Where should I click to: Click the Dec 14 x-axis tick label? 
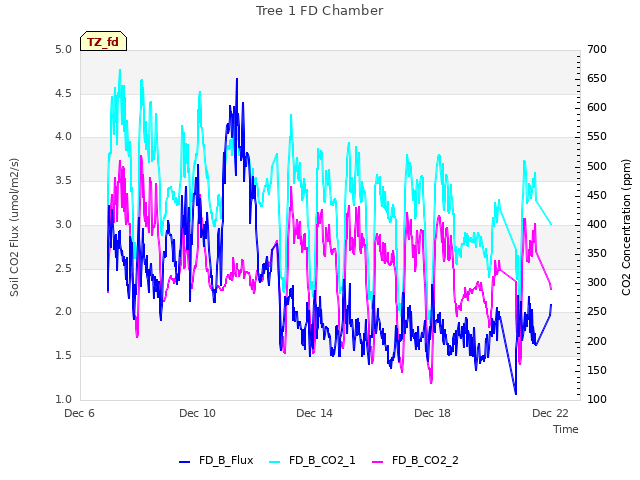315,413
